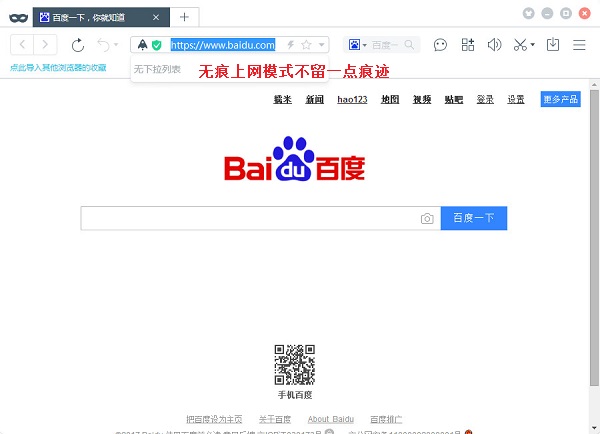Image resolution: width=600 pixels, height=434 pixels.
Task: Click the Baidu logo
Action: (294, 158)
